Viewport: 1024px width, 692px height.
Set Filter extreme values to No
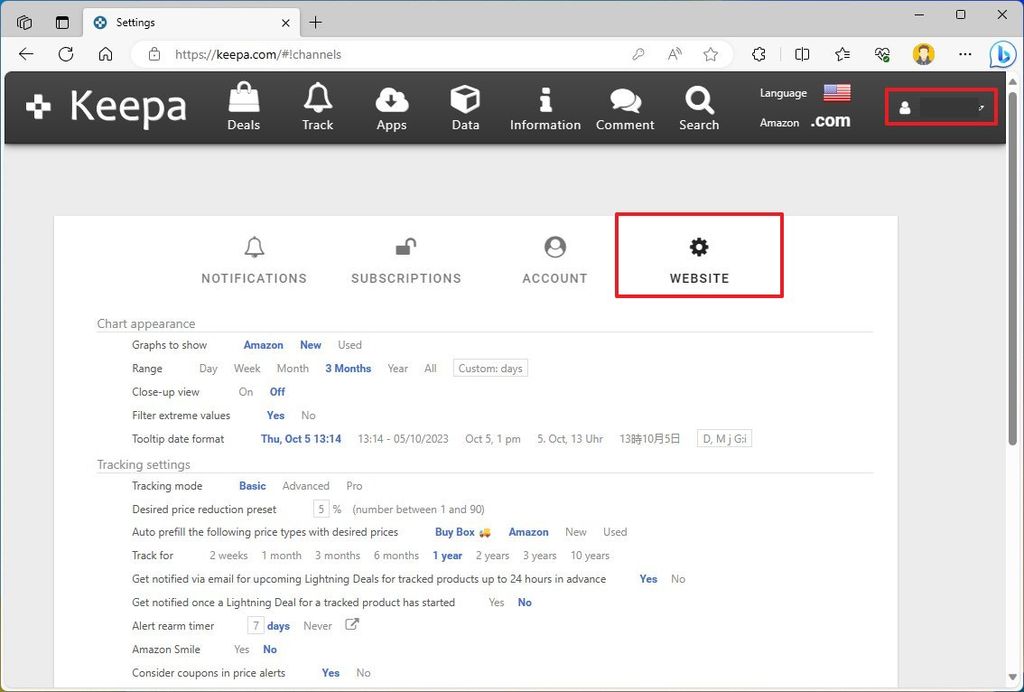point(308,415)
